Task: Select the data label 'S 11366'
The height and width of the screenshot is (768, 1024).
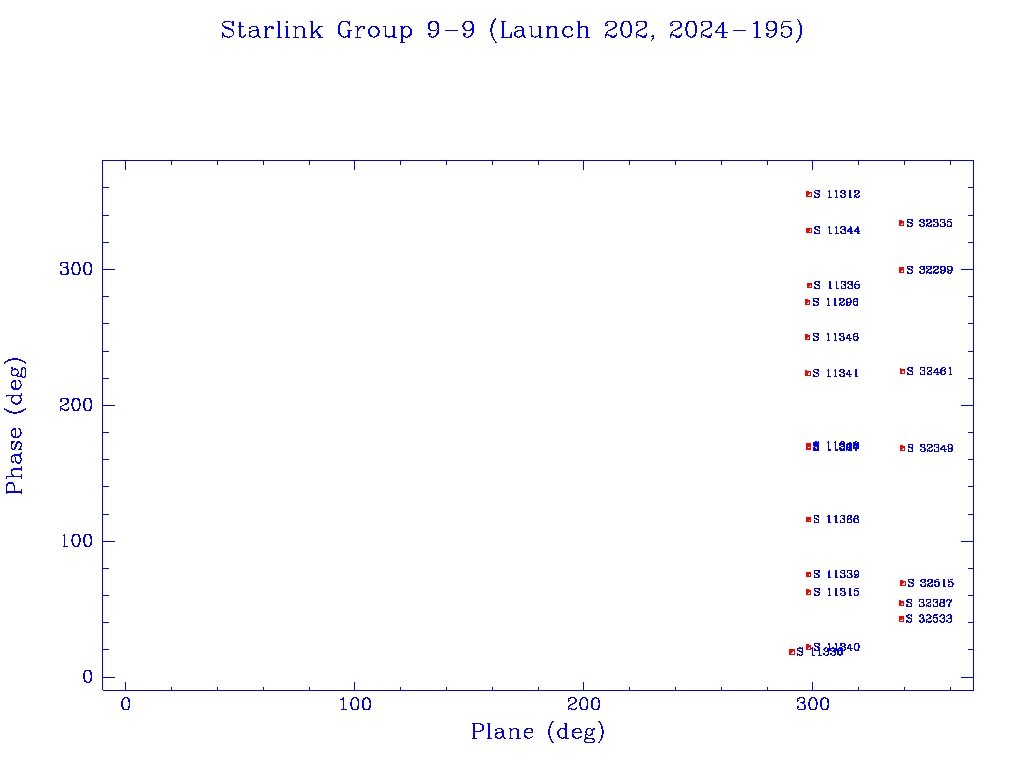Action: click(836, 519)
